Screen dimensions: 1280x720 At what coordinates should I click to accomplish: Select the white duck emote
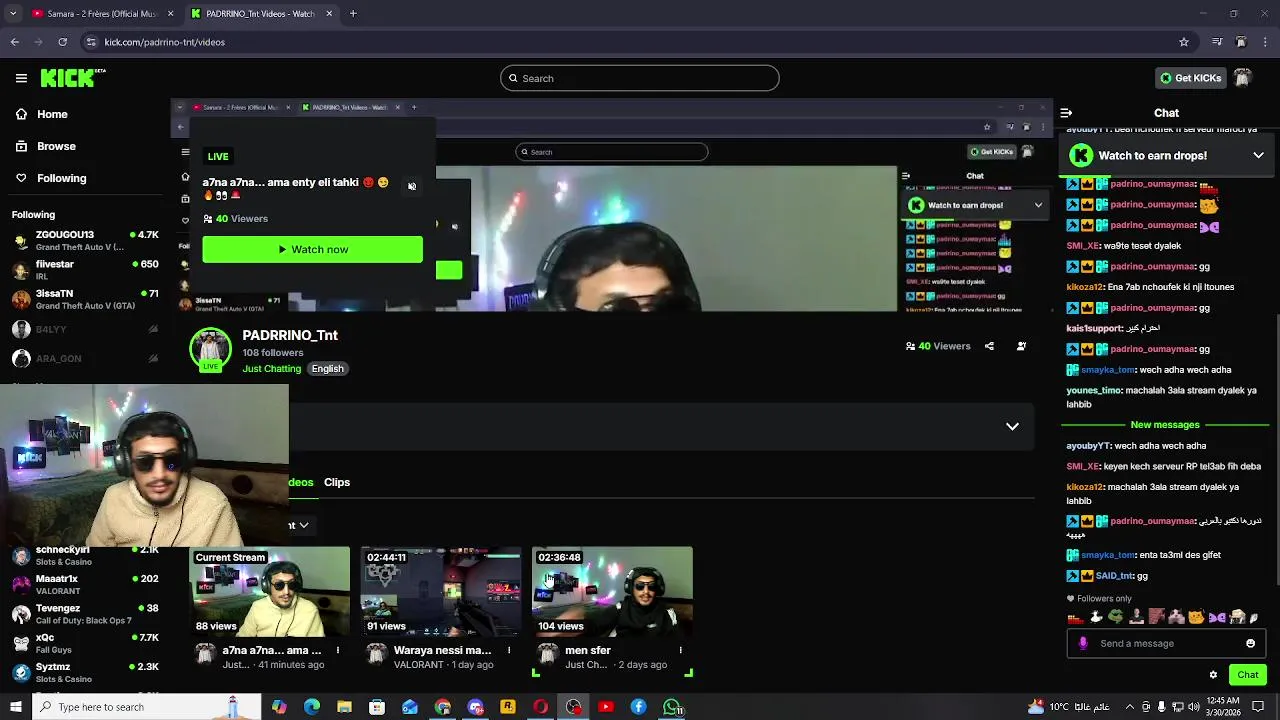pos(1096,617)
